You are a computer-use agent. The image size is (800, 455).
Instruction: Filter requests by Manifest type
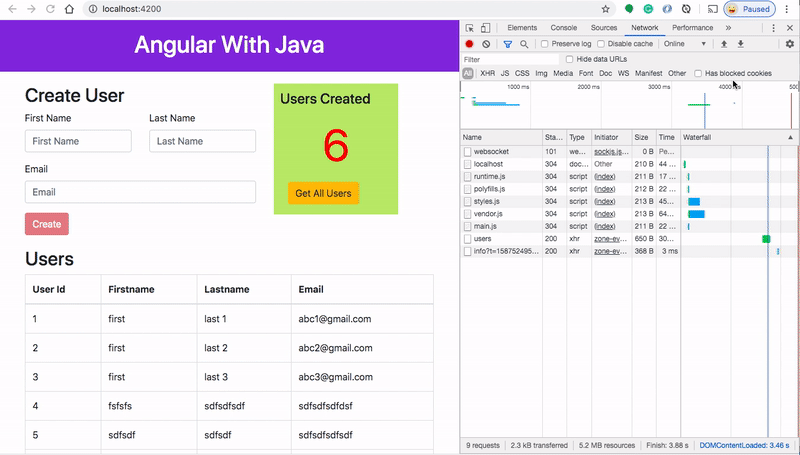[648, 73]
